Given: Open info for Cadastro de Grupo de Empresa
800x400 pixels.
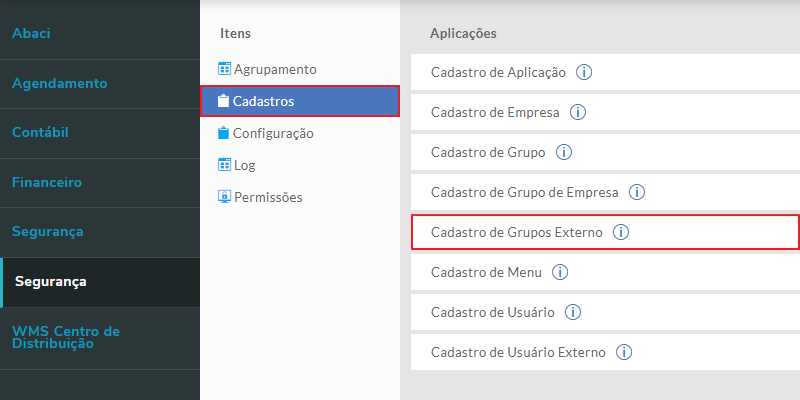Looking at the screenshot, I should pyautogui.click(x=637, y=192).
